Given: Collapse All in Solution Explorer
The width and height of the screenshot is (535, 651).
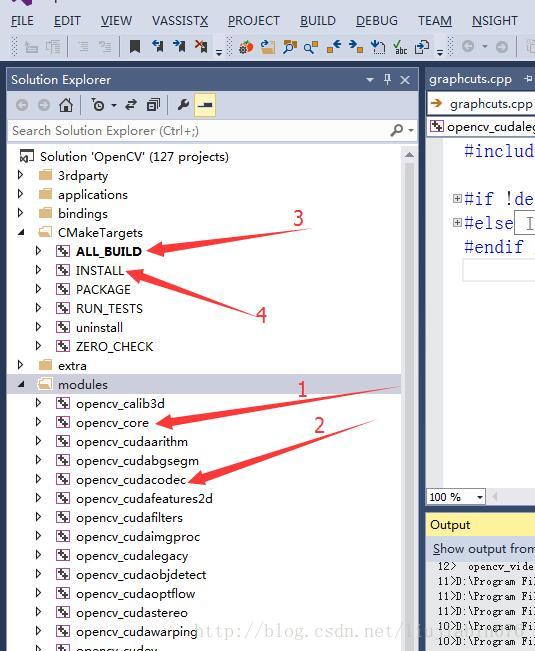Looking at the screenshot, I should (153, 105).
